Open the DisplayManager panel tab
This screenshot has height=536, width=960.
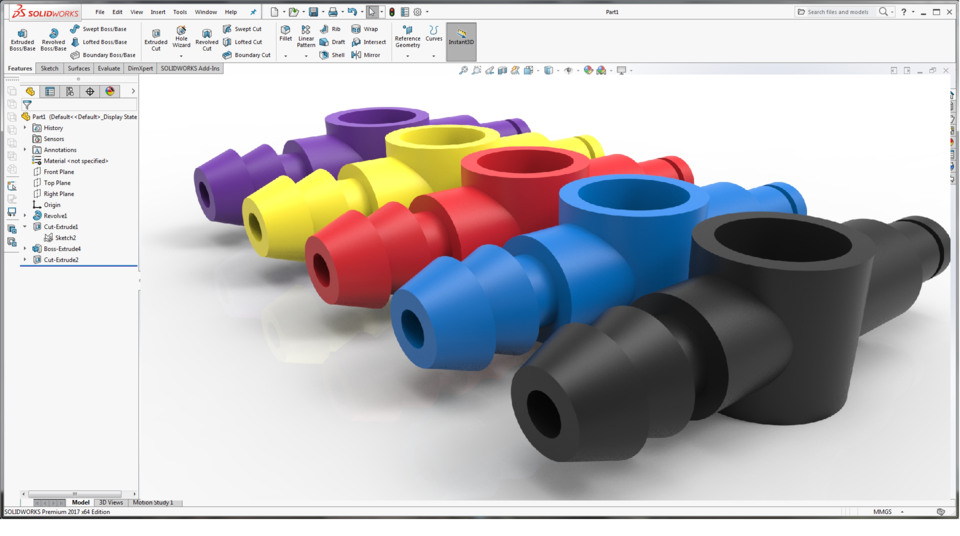(110, 91)
